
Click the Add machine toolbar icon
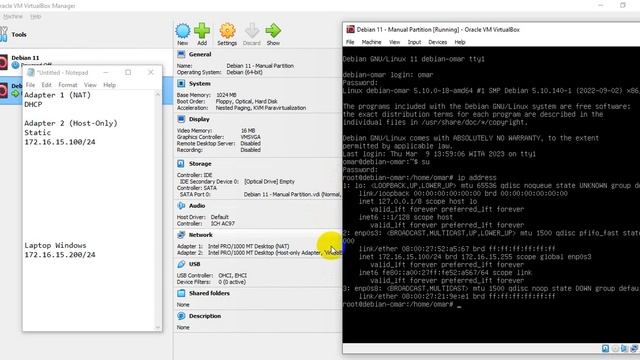pos(202,31)
